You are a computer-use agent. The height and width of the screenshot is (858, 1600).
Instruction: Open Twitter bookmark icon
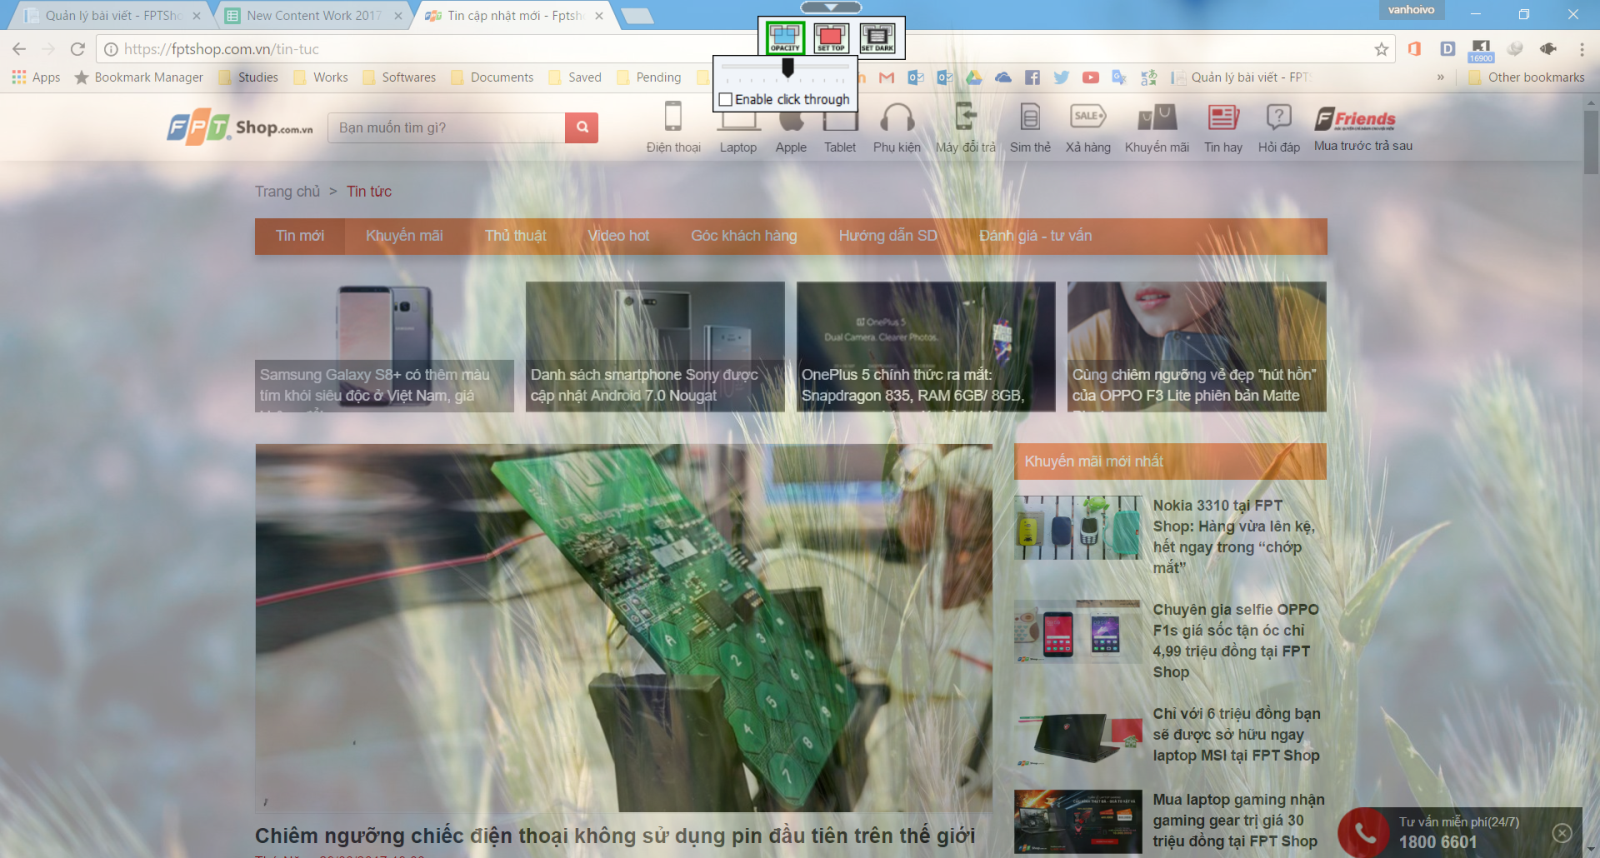pyautogui.click(x=1061, y=77)
